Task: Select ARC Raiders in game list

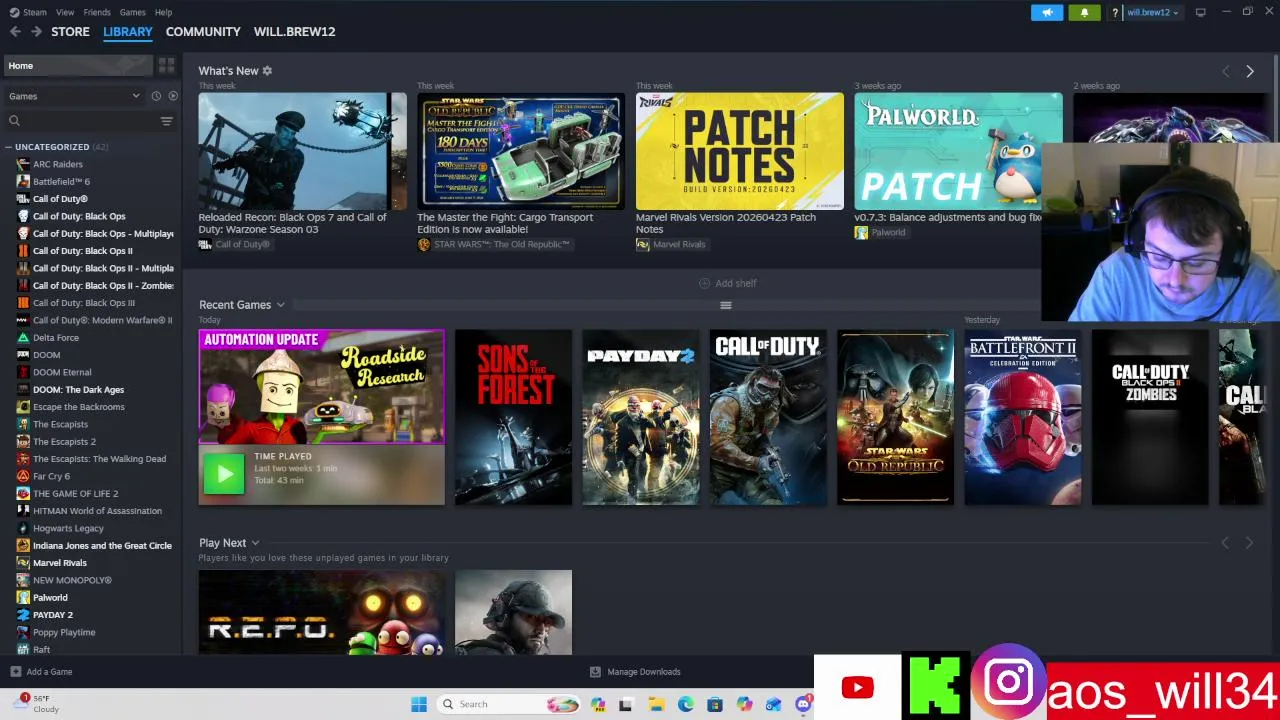Action: [x=57, y=164]
